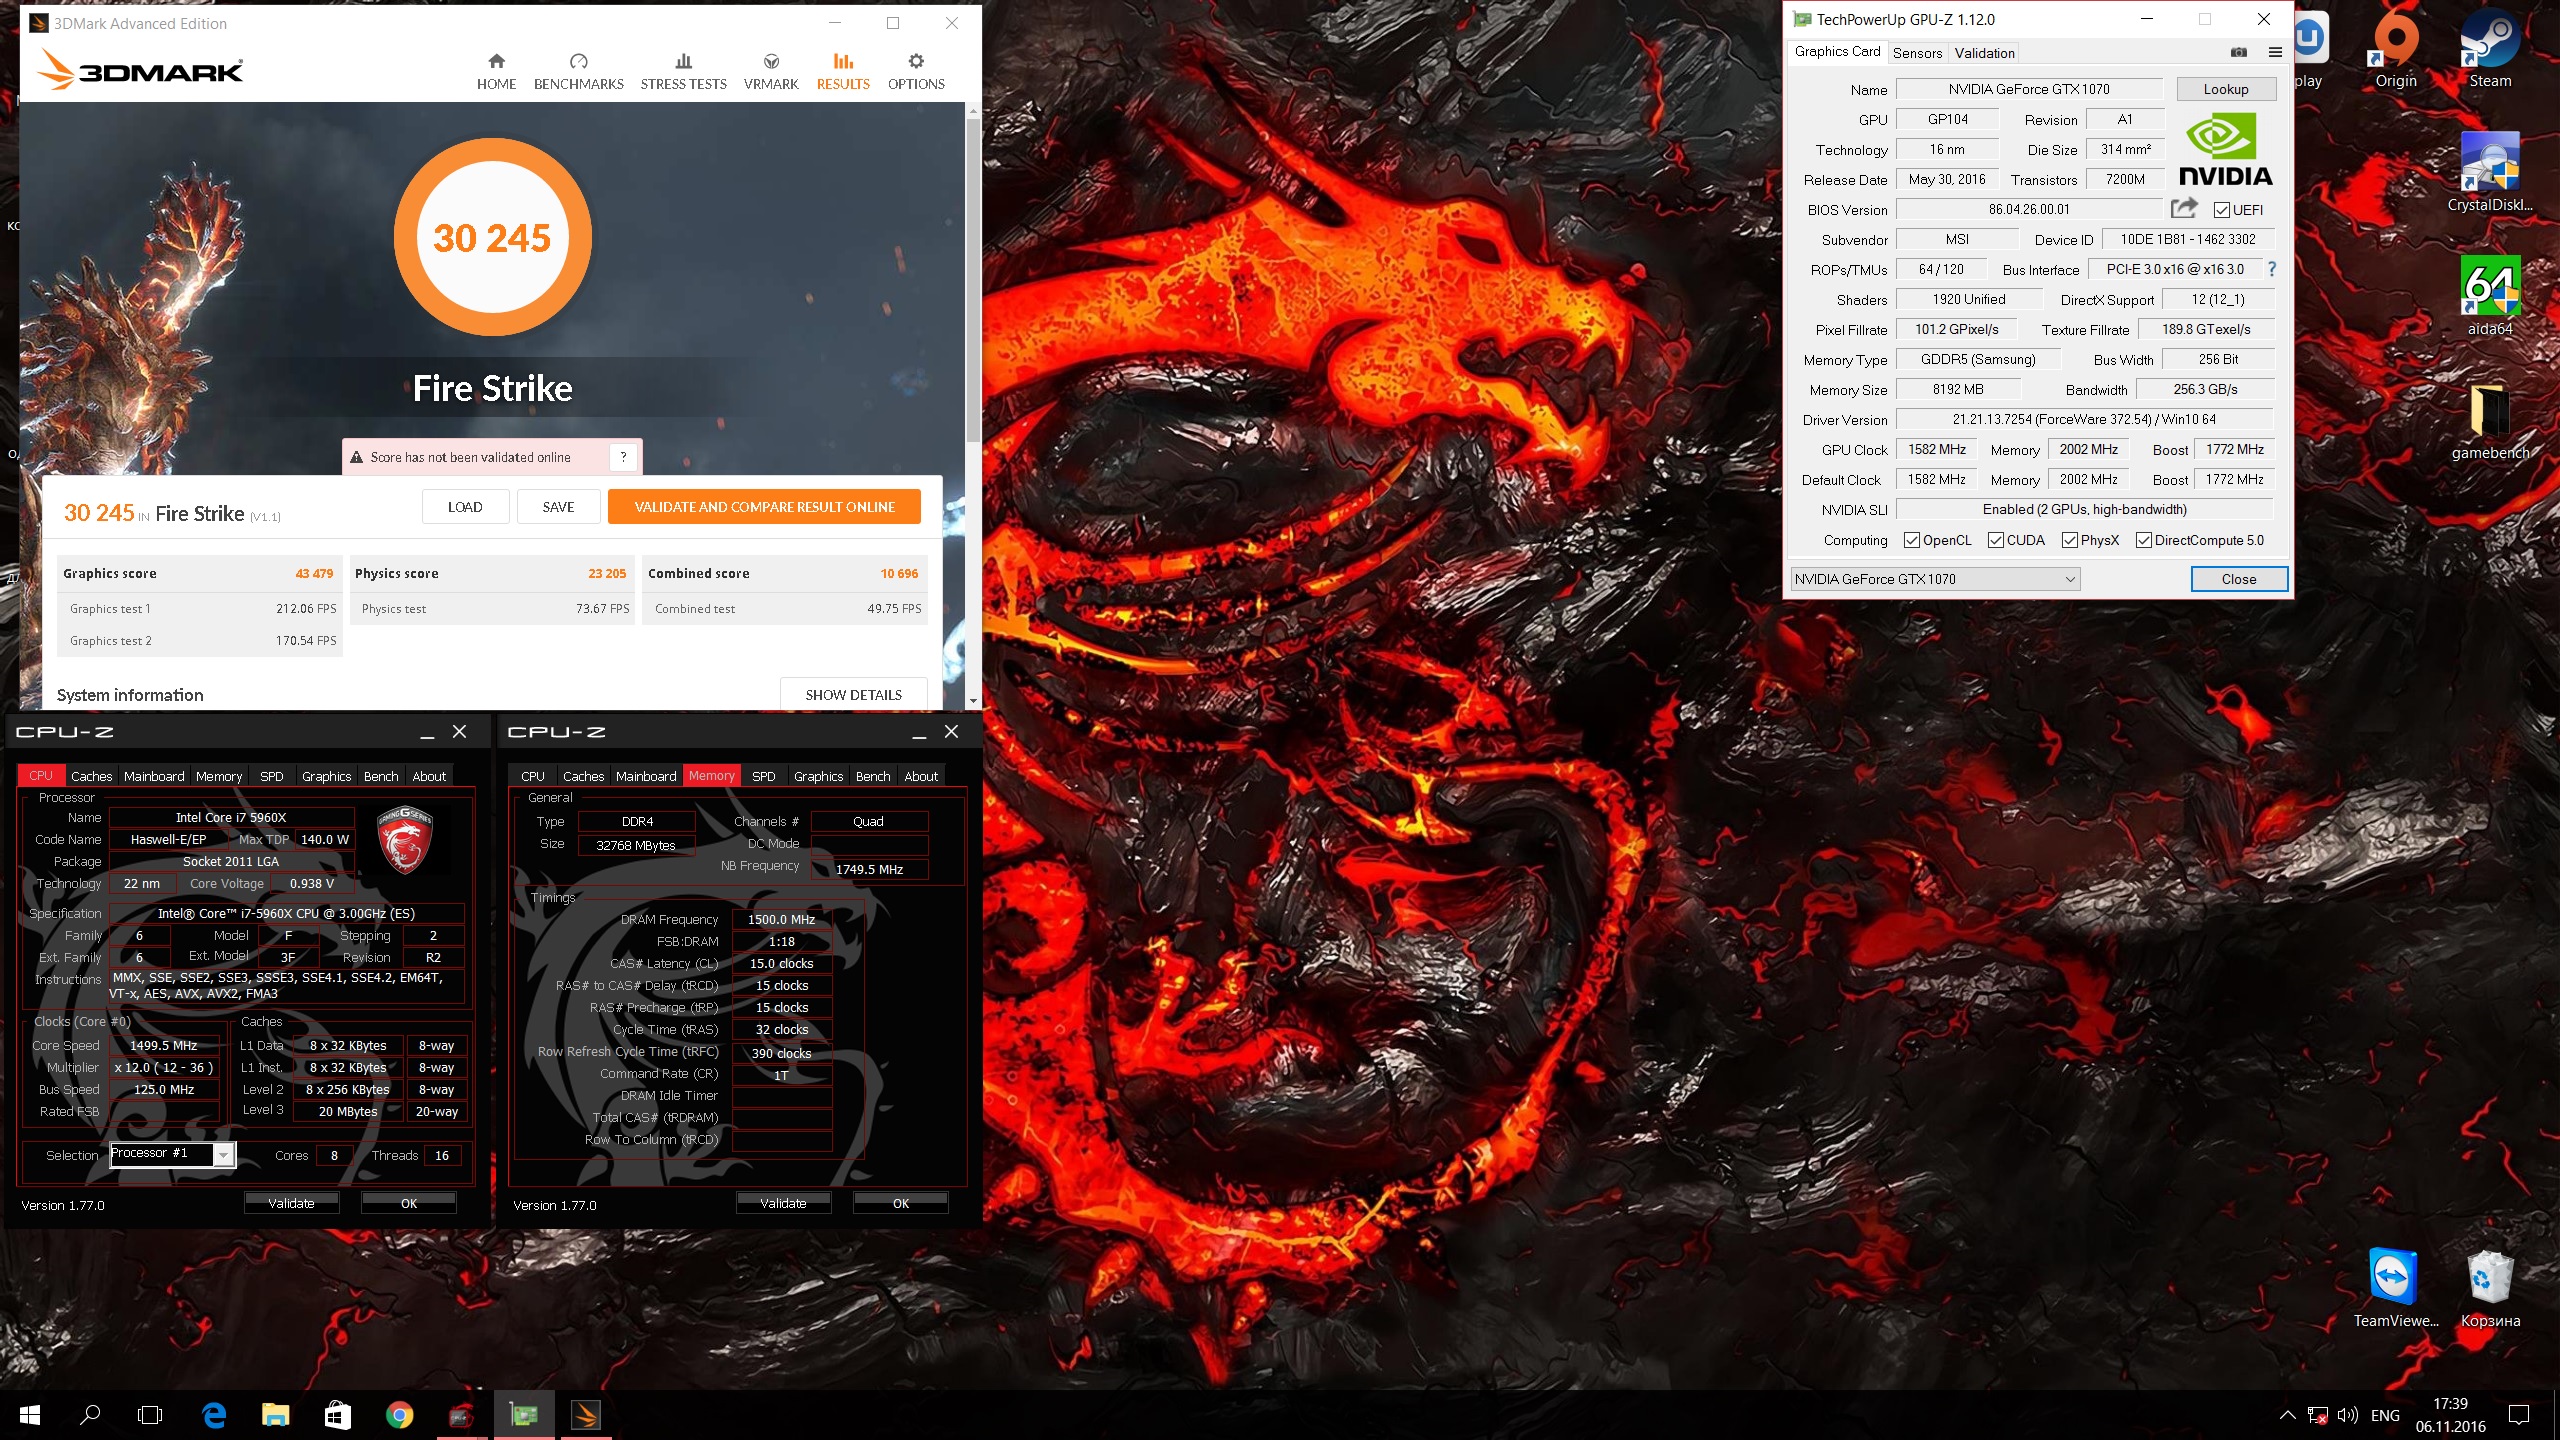Open SPD tab in right CPU-Z window
The height and width of the screenshot is (1440, 2560).
tap(763, 776)
